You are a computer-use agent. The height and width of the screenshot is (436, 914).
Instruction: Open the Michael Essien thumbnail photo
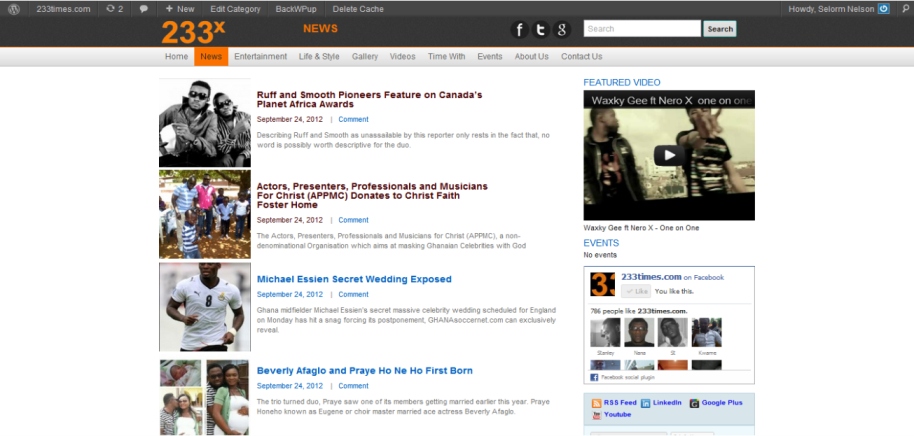(205, 307)
